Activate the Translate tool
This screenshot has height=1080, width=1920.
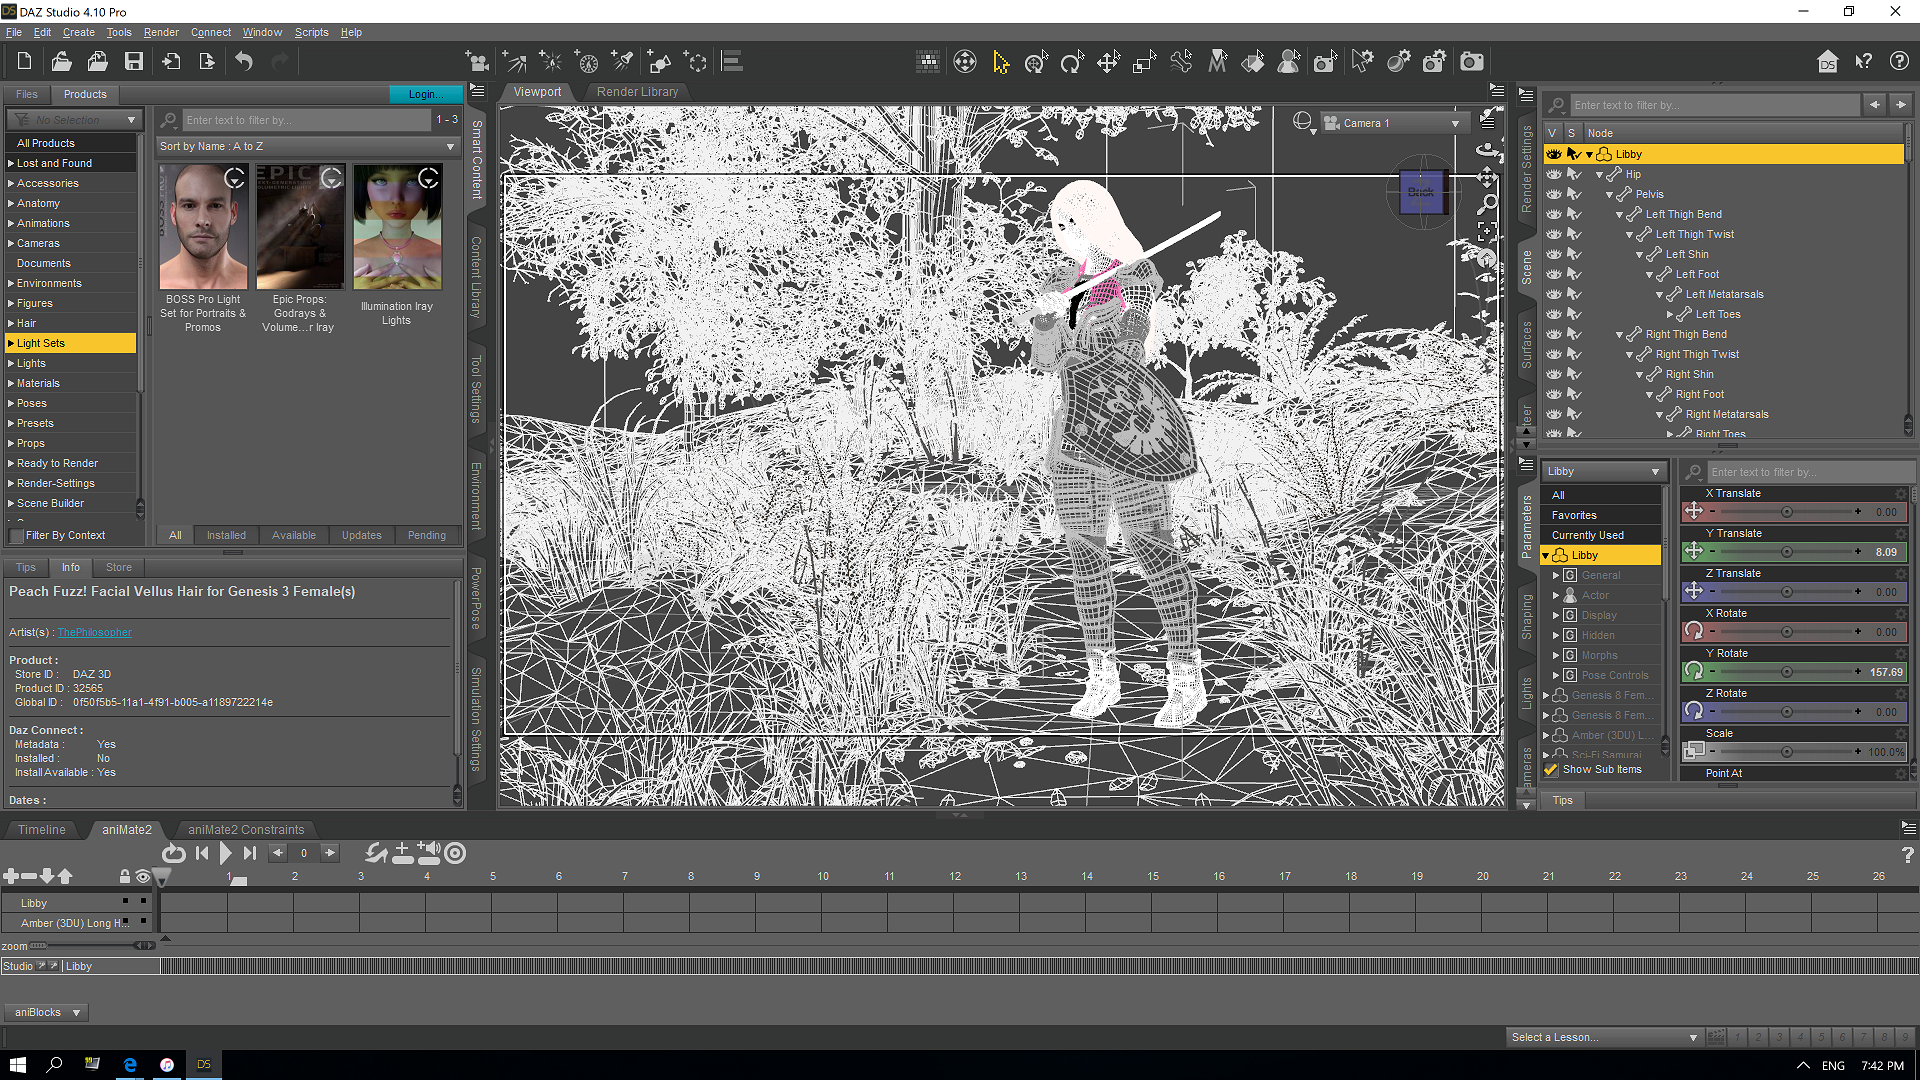[1108, 62]
